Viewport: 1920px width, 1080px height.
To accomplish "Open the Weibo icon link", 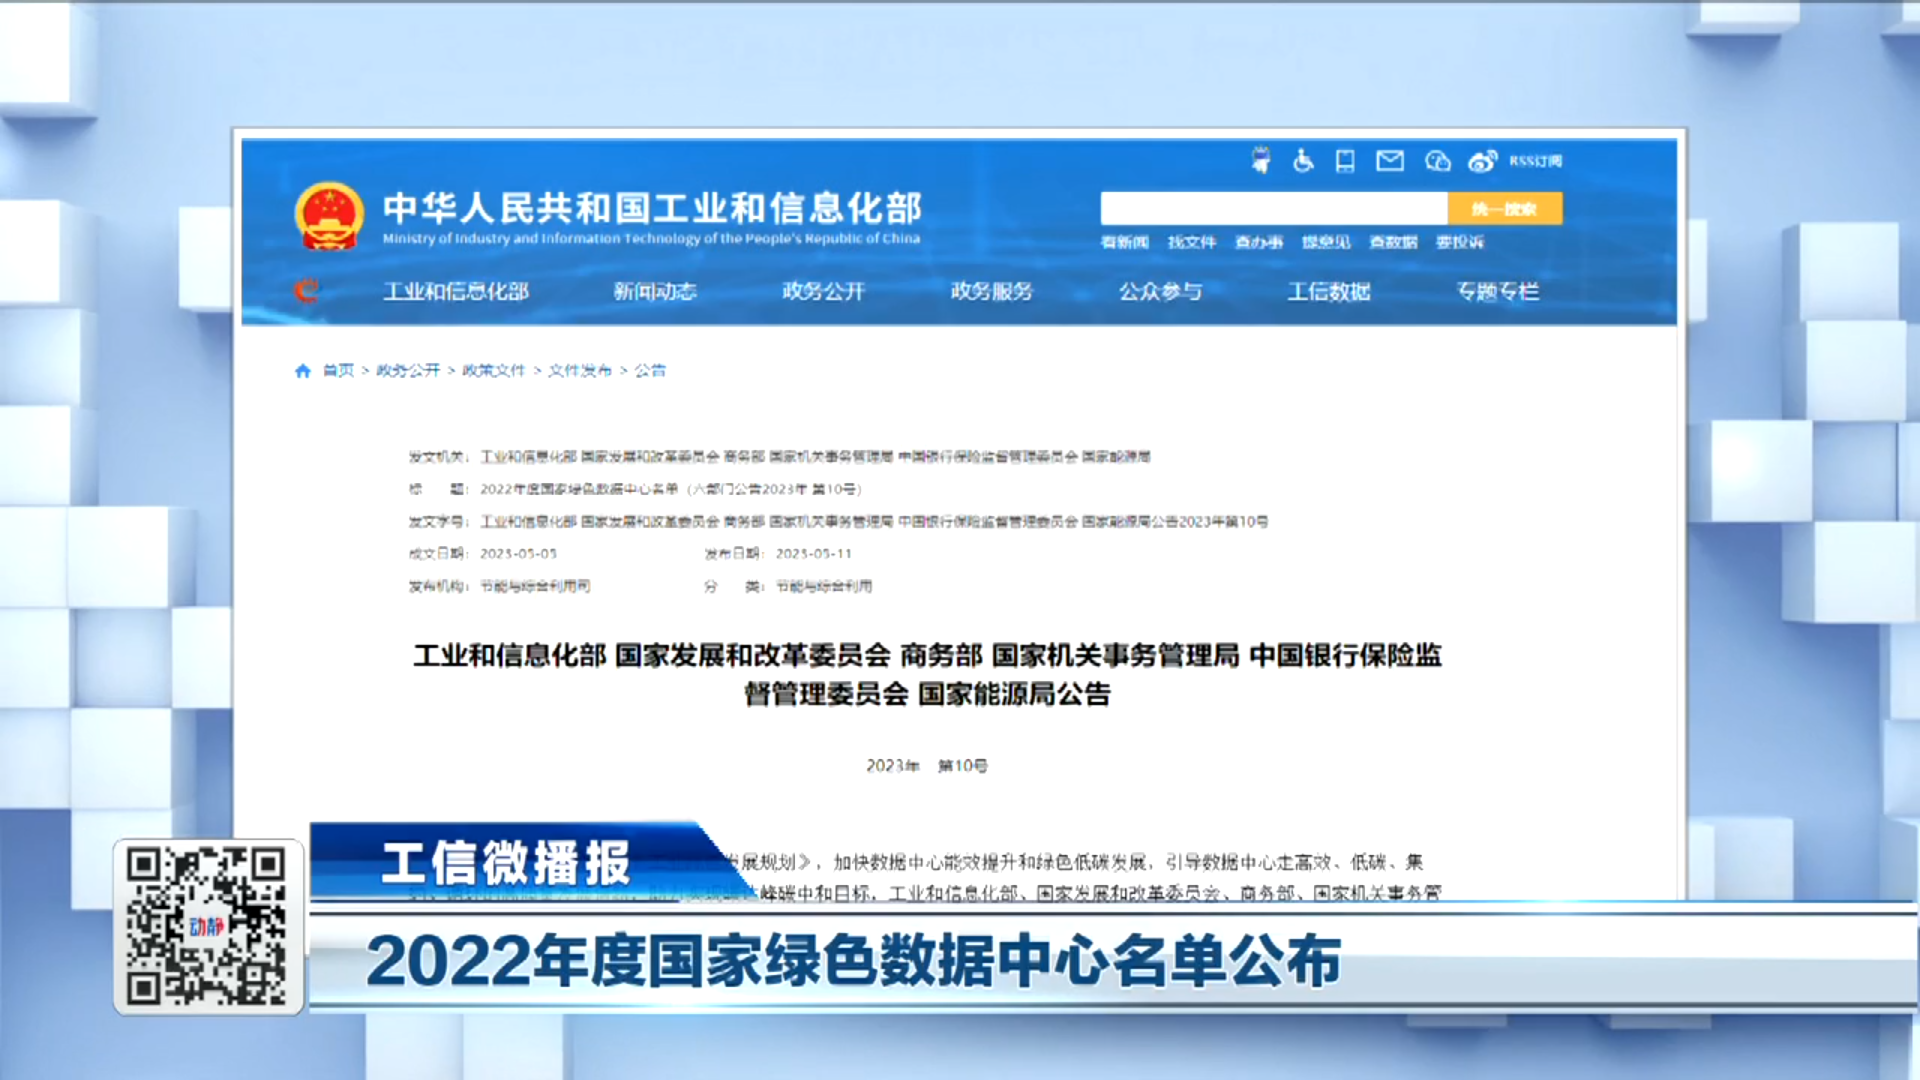I will pyautogui.click(x=1482, y=161).
